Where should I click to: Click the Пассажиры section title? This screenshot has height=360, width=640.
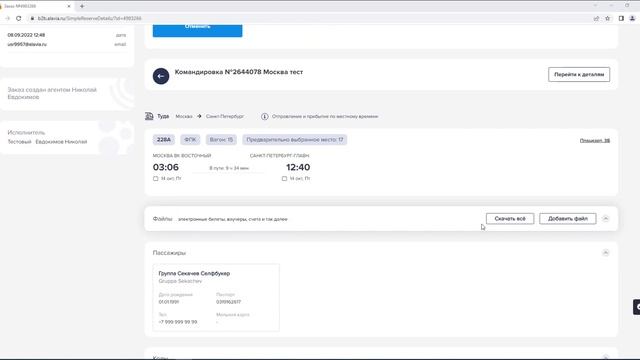point(169,253)
